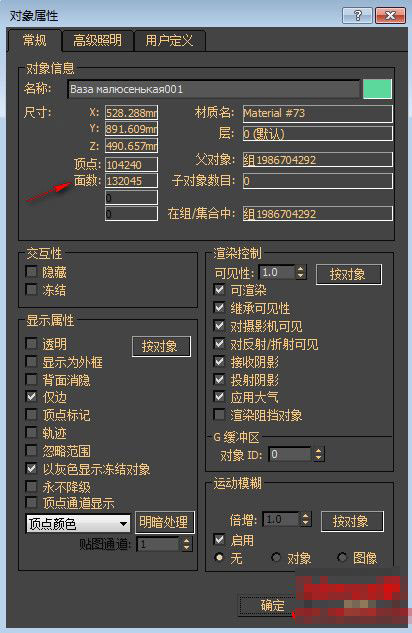The height and width of the screenshot is (633, 412).
Task: Decrease map channel spinner value
Action: click(x=186, y=548)
